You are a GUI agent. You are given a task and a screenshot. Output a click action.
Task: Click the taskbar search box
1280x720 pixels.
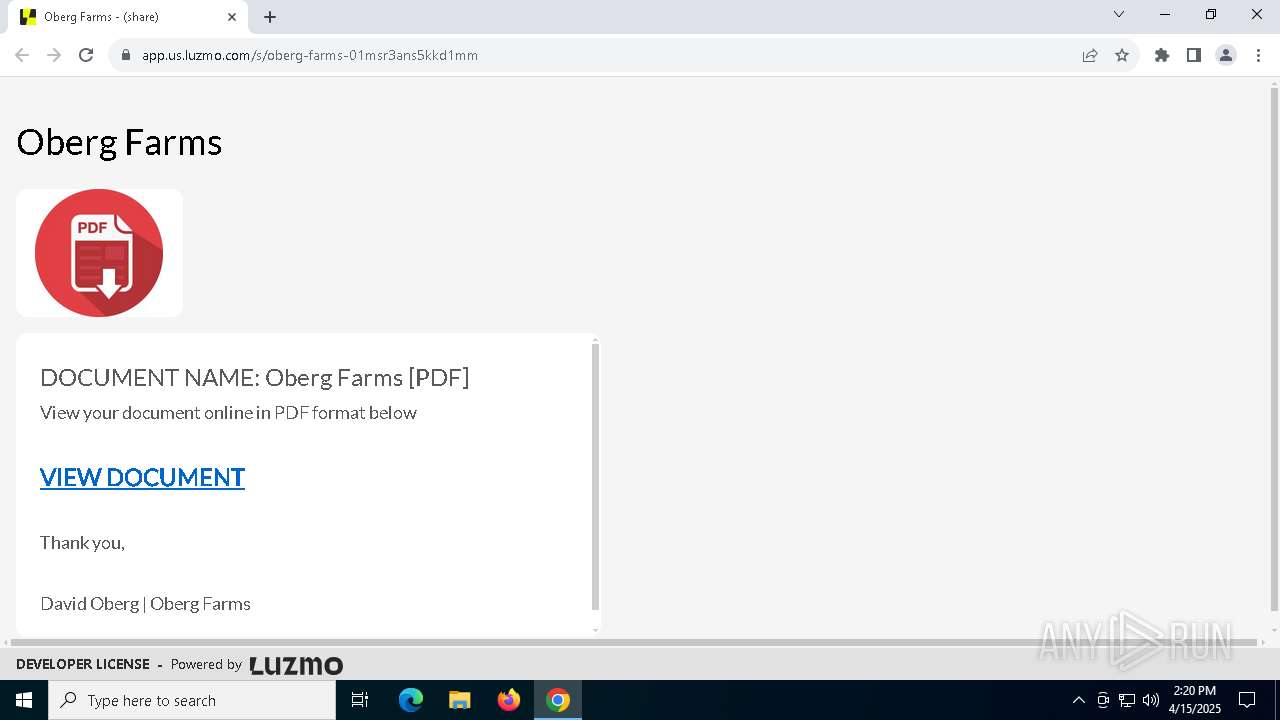(x=192, y=700)
